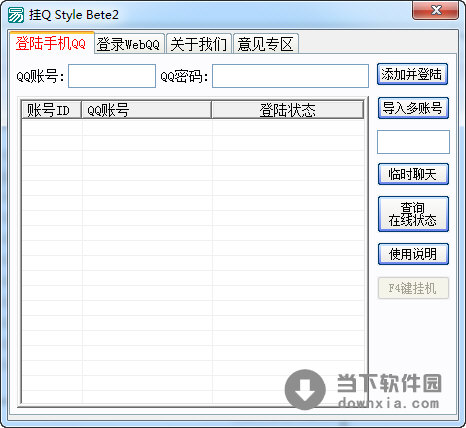Click the 临时聊天 button

click(x=413, y=174)
